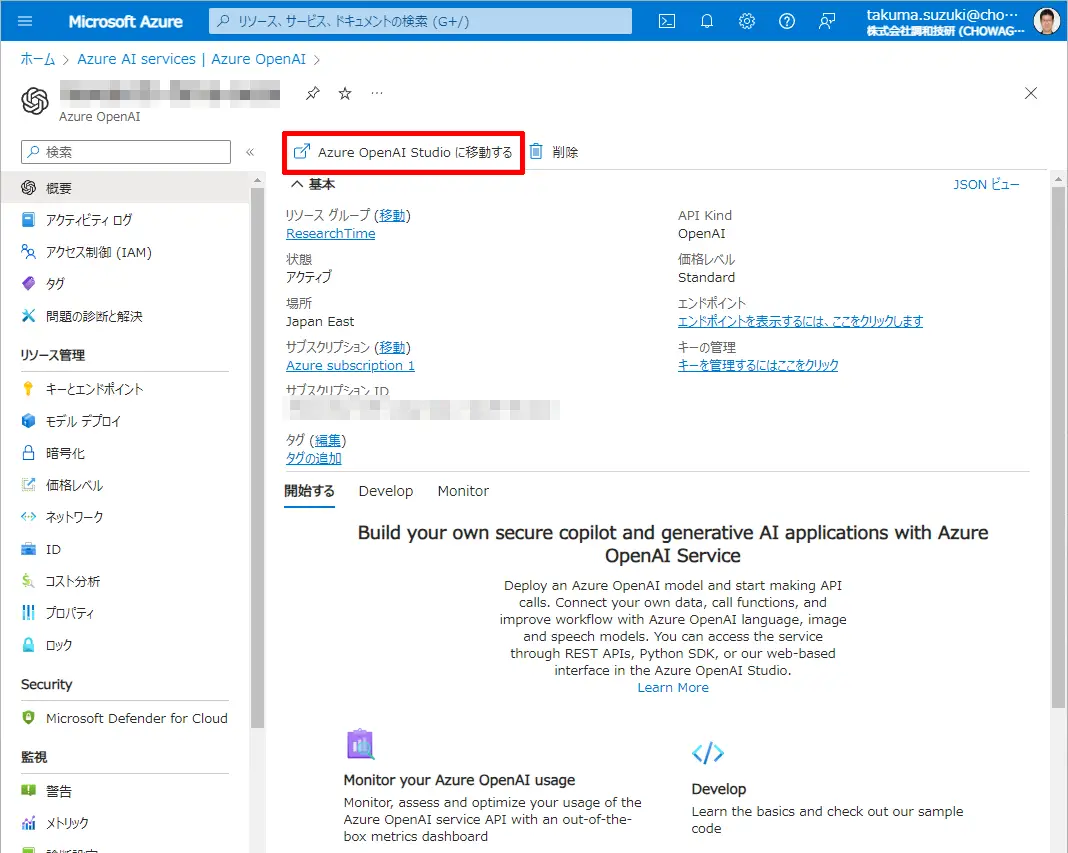Click the link to show the endpoint

point(800,321)
